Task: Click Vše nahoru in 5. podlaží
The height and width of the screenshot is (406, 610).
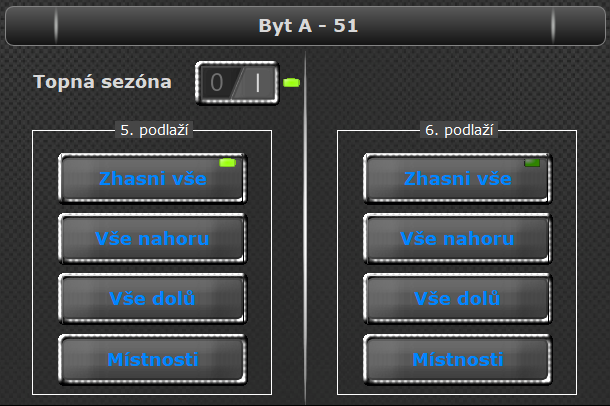Action: pyautogui.click(x=152, y=238)
